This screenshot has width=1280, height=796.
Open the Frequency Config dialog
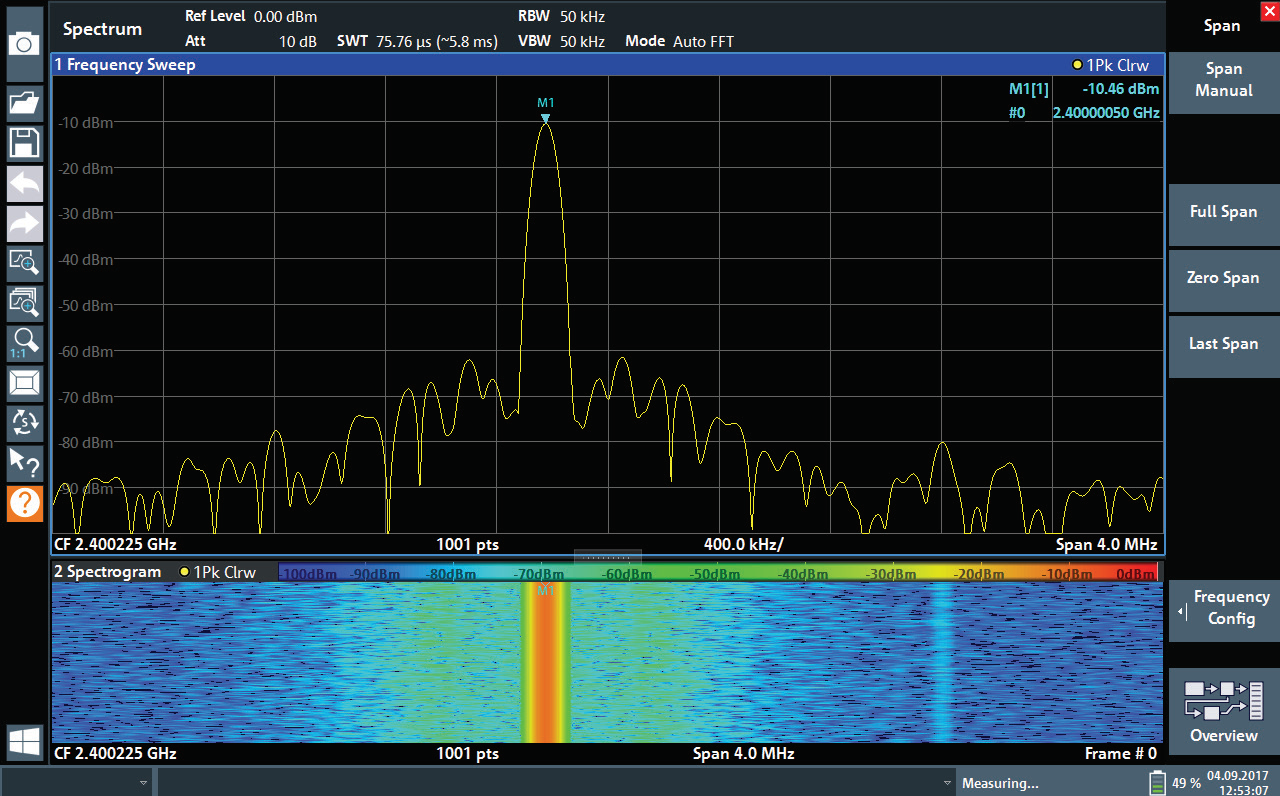[1223, 608]
